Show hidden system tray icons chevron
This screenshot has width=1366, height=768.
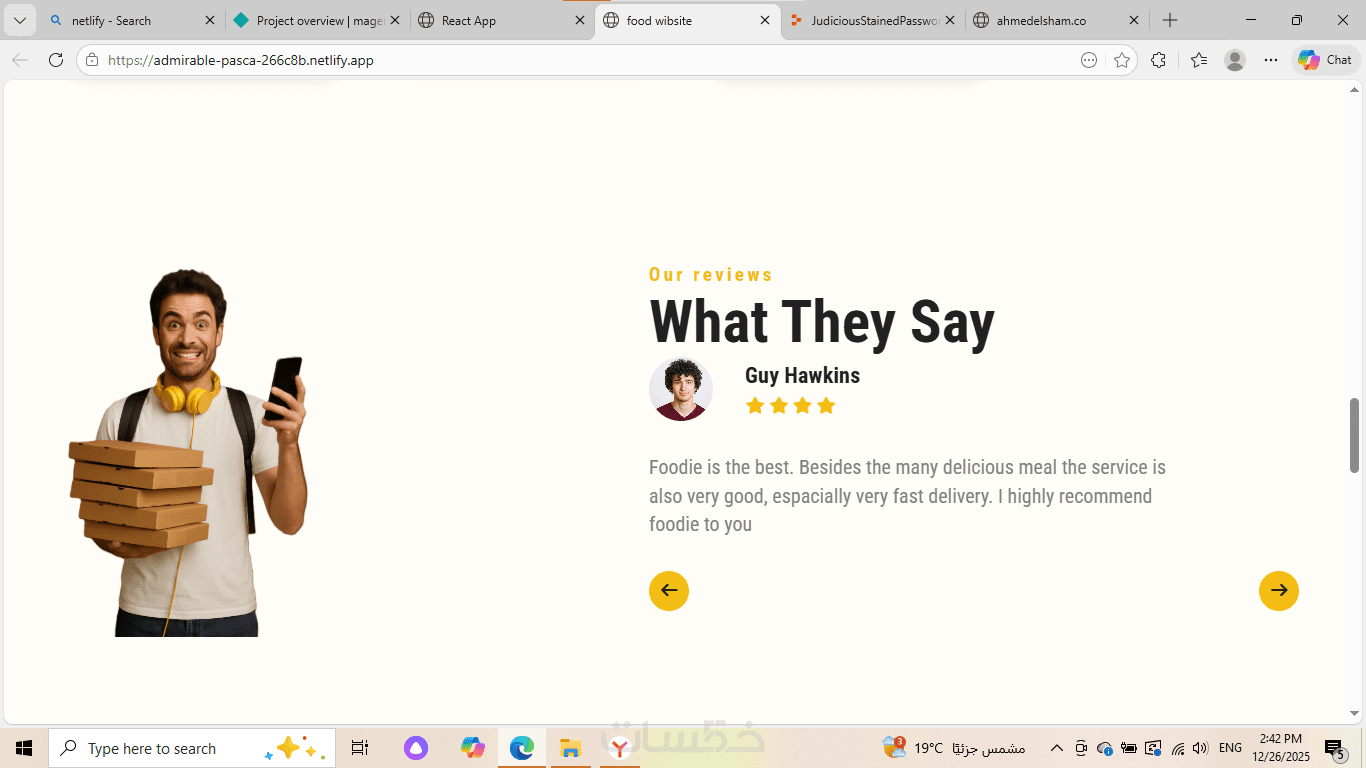[1056, 748]
